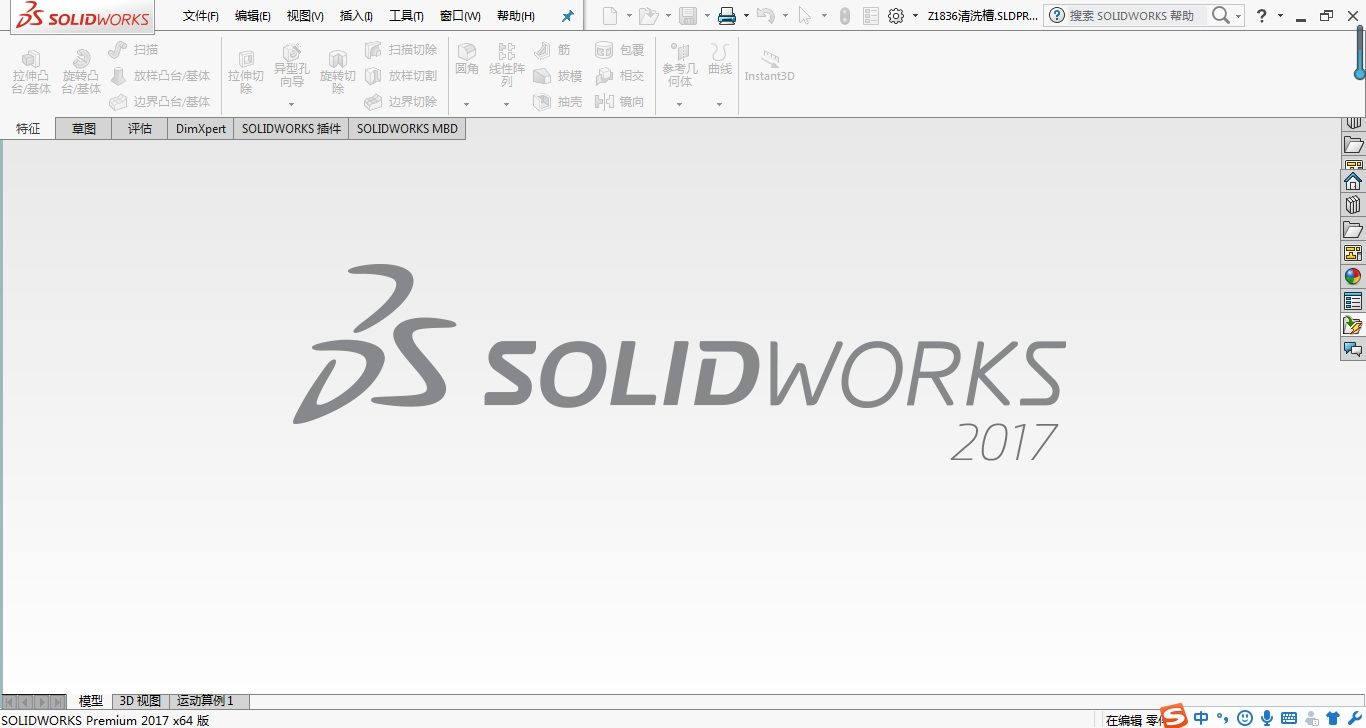Click the Open file folder icon
This screenshot has height=728, width=1366.
tap(648, 15)
